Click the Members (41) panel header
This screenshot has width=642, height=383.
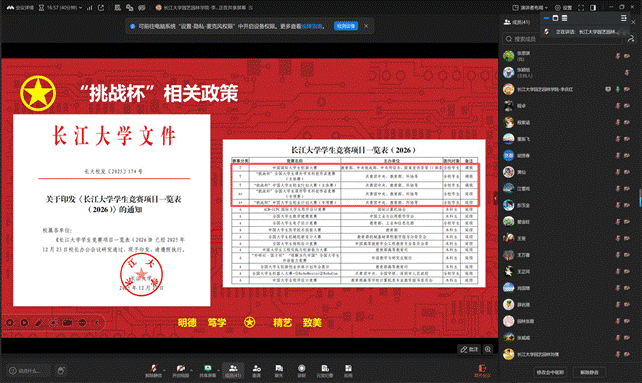click(516, 22)
